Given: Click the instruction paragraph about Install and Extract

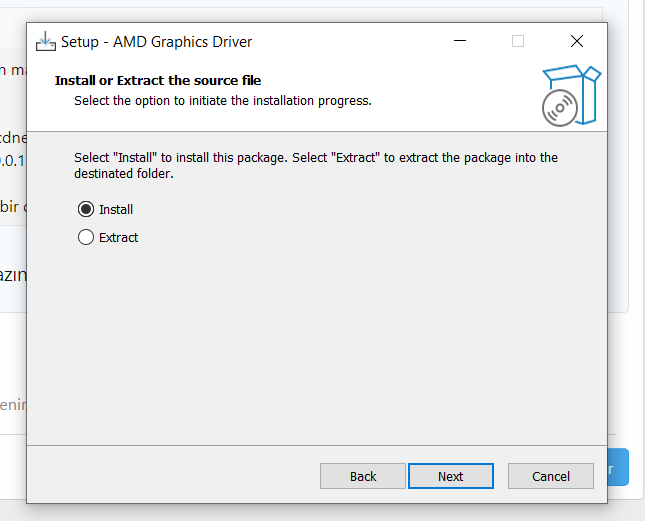Looking at the screenshot, I should [x=316, y=165].
